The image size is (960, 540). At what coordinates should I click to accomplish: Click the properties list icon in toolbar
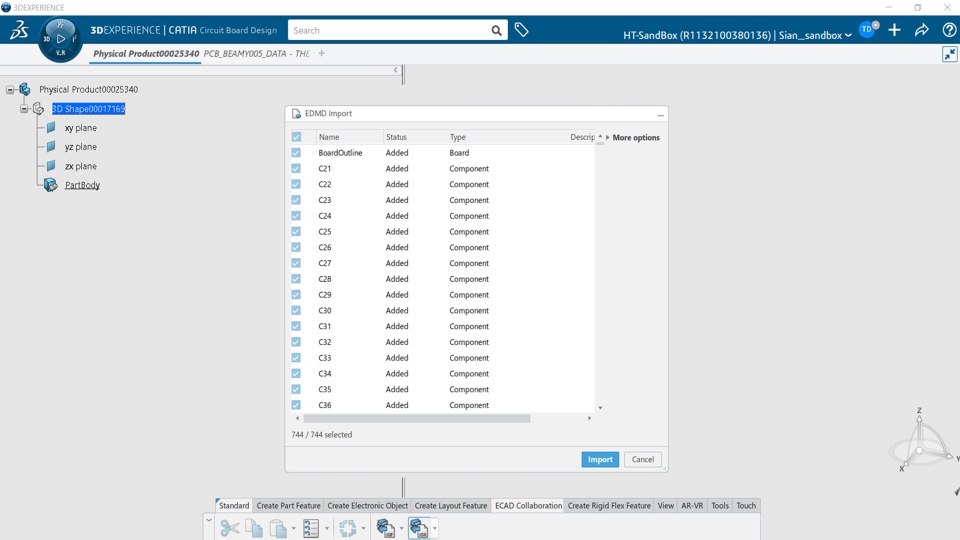click(311, 528)
